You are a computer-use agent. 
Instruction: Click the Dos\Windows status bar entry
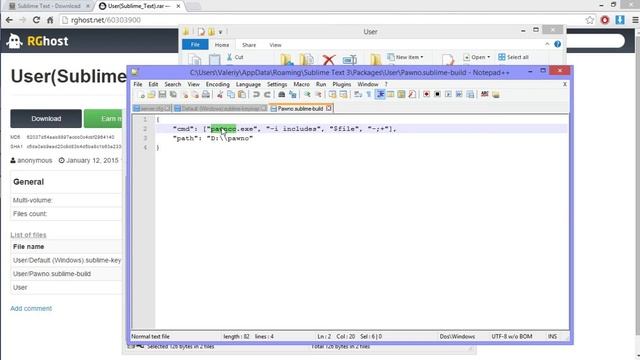pos(457,336)
